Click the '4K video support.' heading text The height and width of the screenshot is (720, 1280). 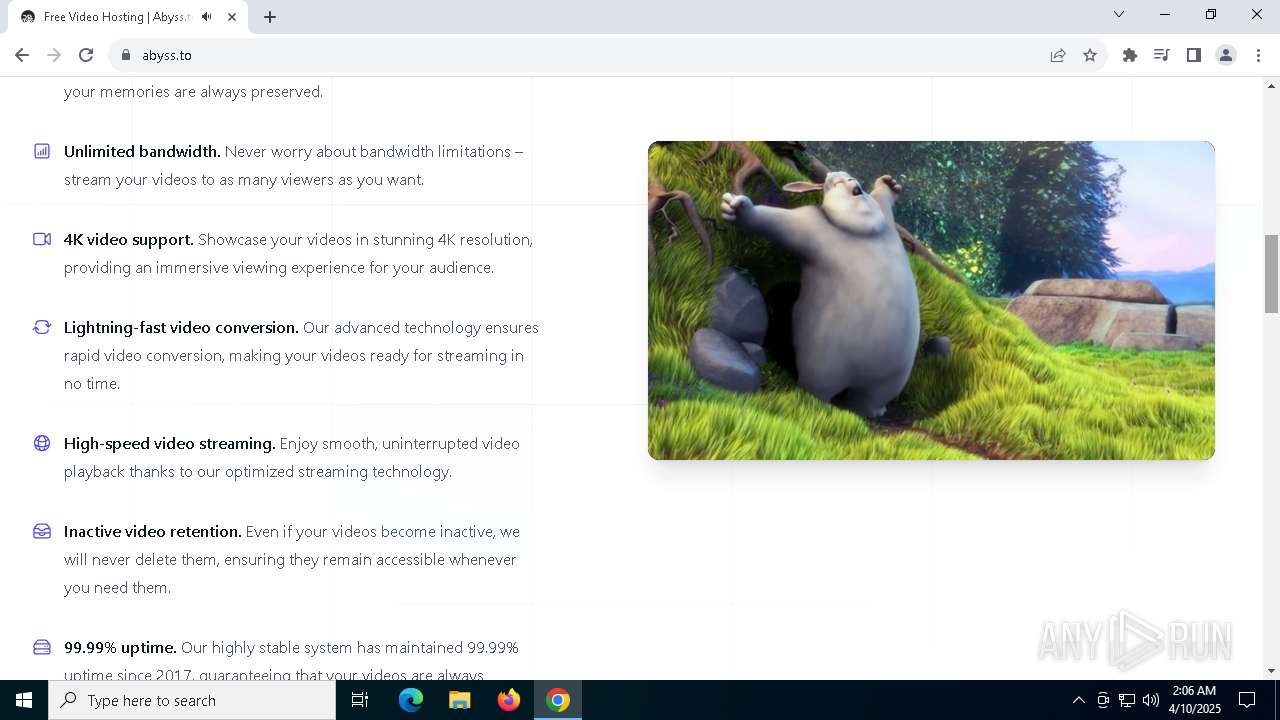(x=129, y=239)
